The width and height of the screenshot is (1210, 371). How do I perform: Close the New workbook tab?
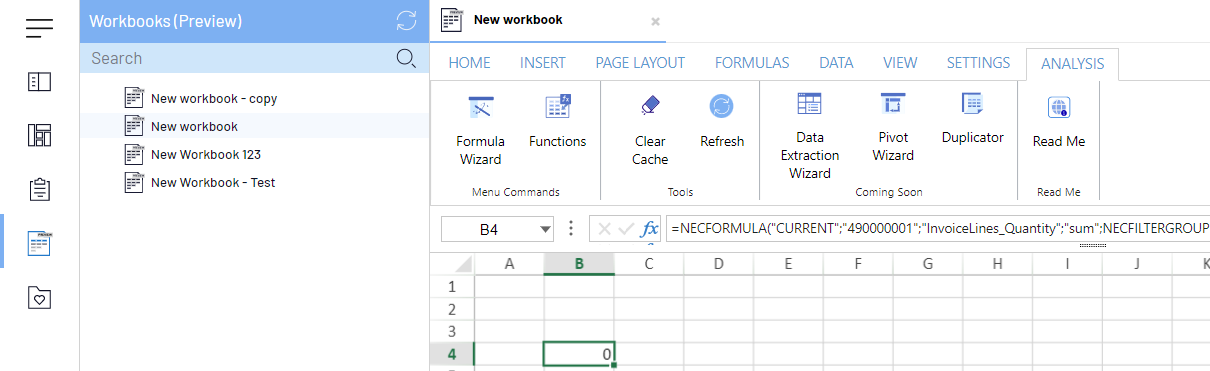pos(655,21)
